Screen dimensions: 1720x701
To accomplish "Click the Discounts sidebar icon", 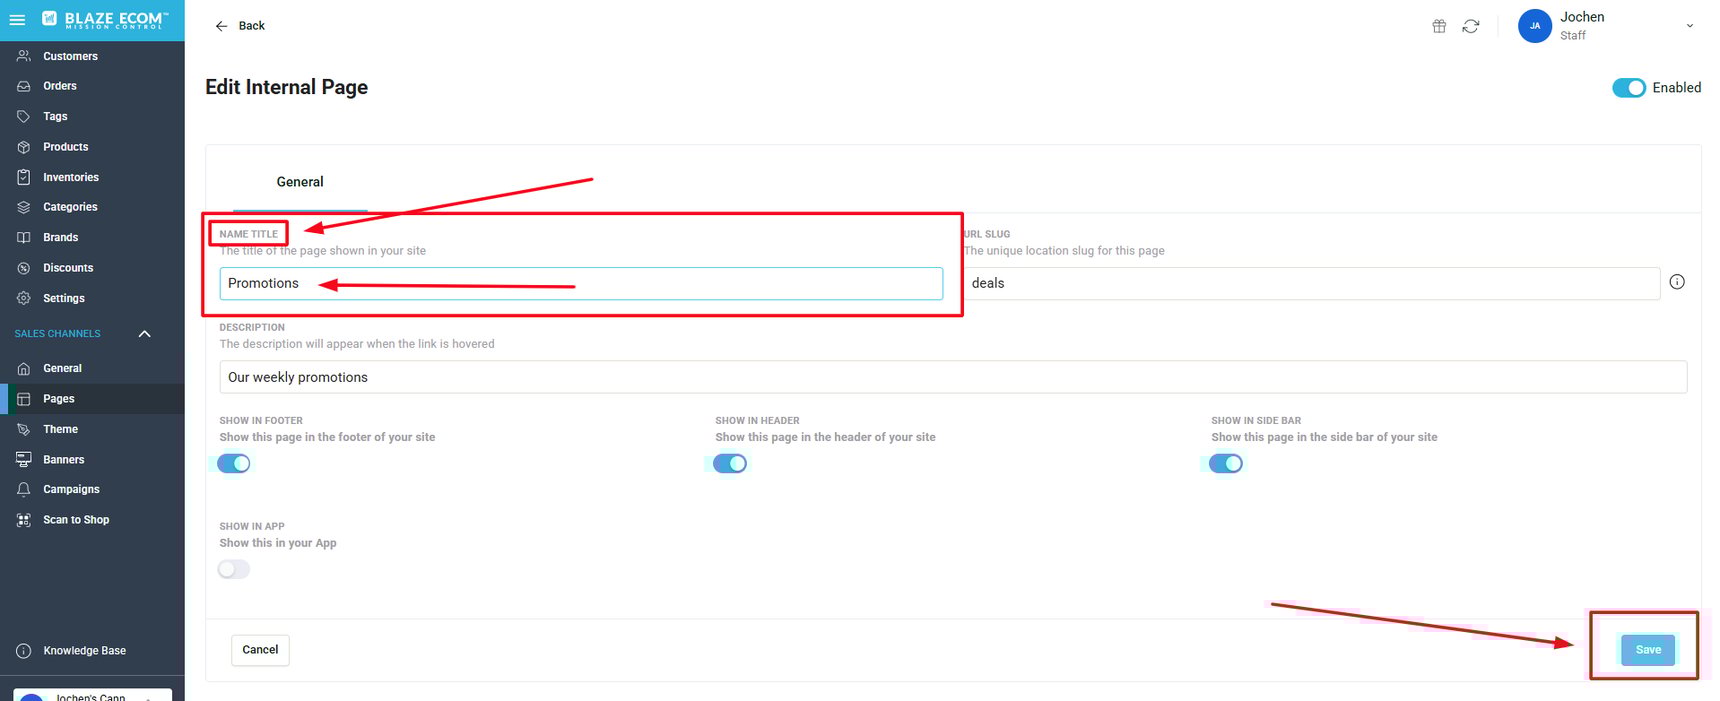I will tap(24, 268).
